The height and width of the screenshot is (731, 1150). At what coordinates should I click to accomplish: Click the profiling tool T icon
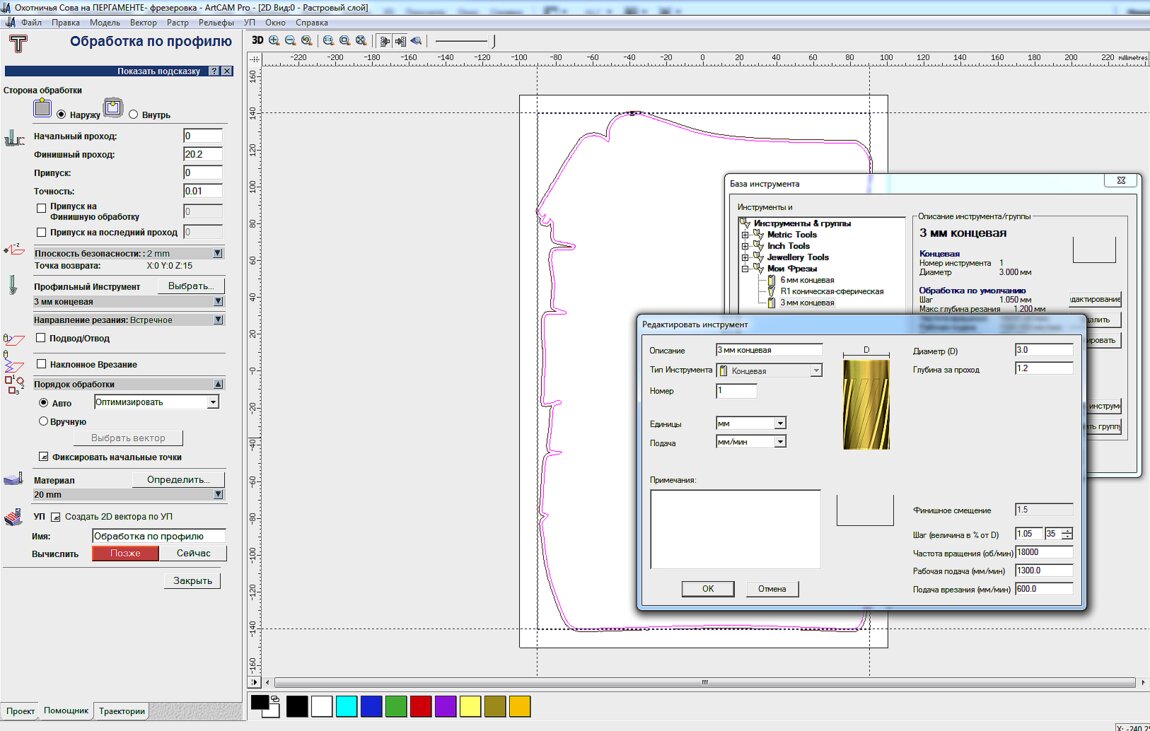pyautogui.click(x=18, y=43)
